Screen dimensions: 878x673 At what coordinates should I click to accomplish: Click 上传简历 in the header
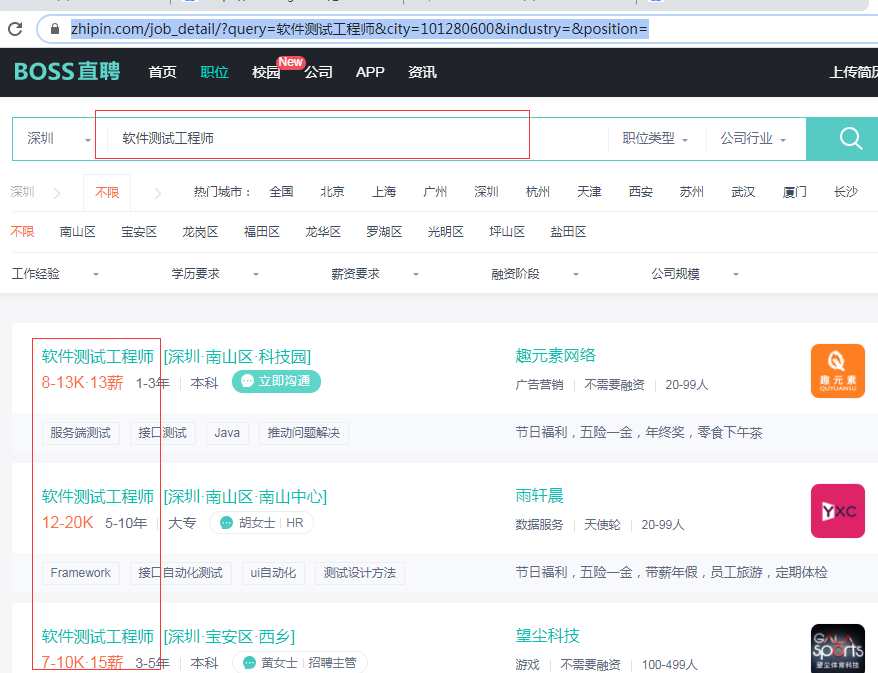[853, 72]
